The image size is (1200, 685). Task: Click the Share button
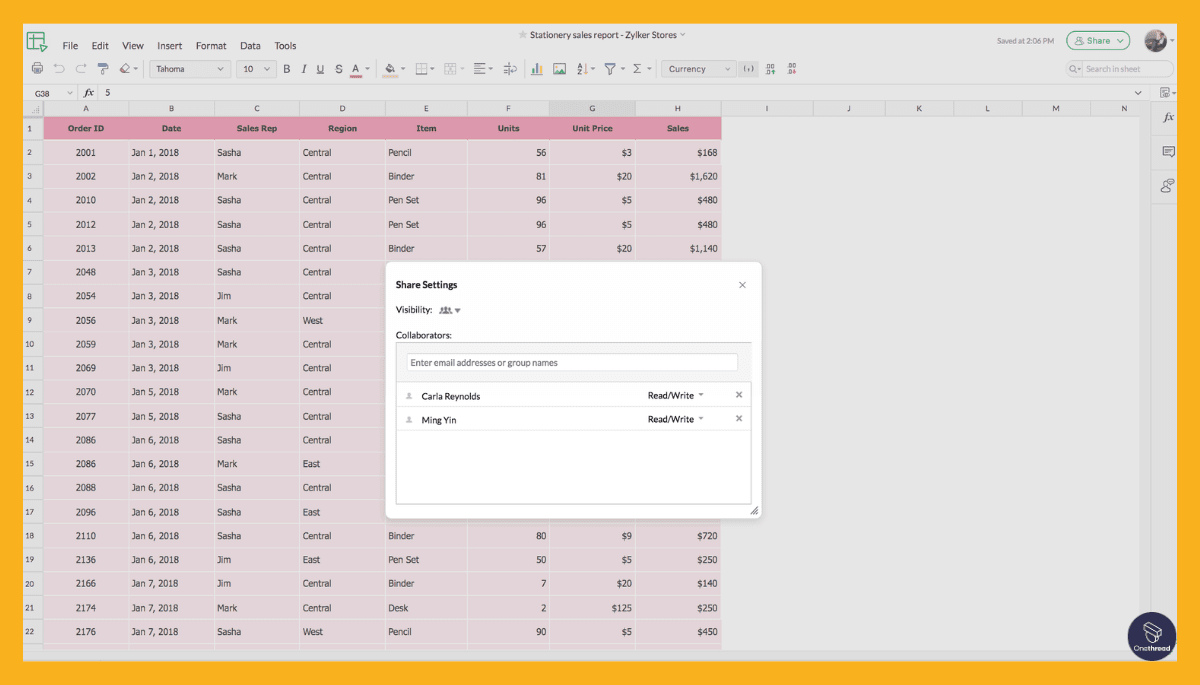(x=1097, y=40)
